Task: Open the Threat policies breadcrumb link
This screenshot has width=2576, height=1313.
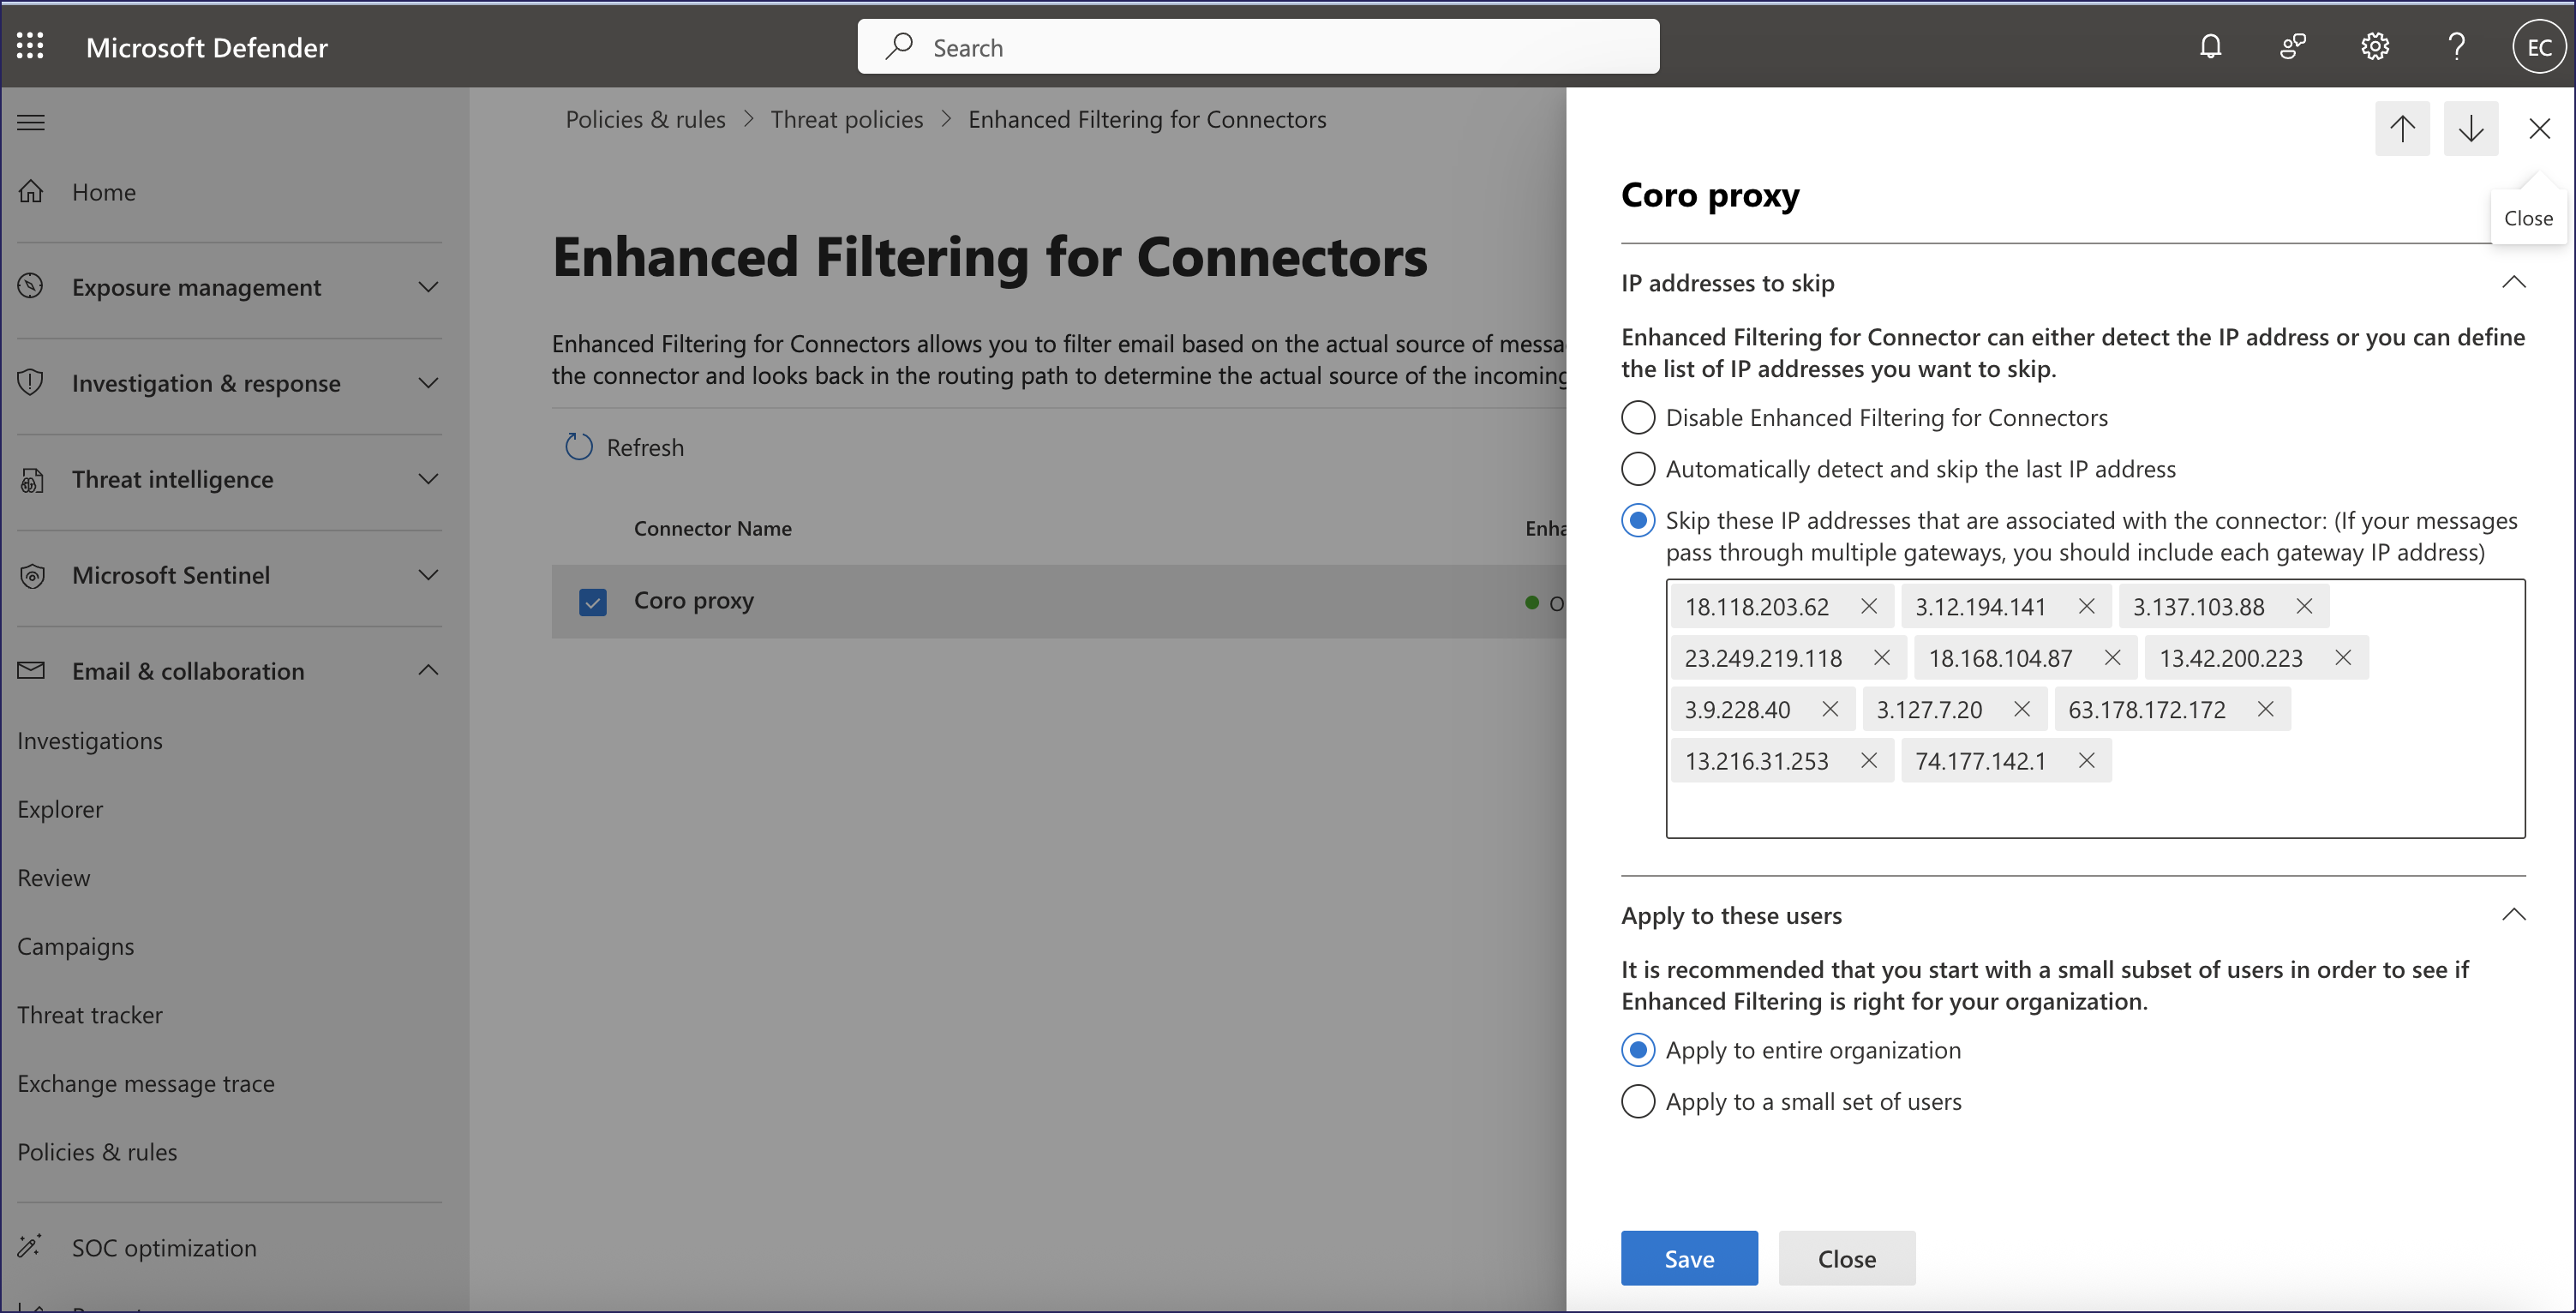Action: click(846, 118)
